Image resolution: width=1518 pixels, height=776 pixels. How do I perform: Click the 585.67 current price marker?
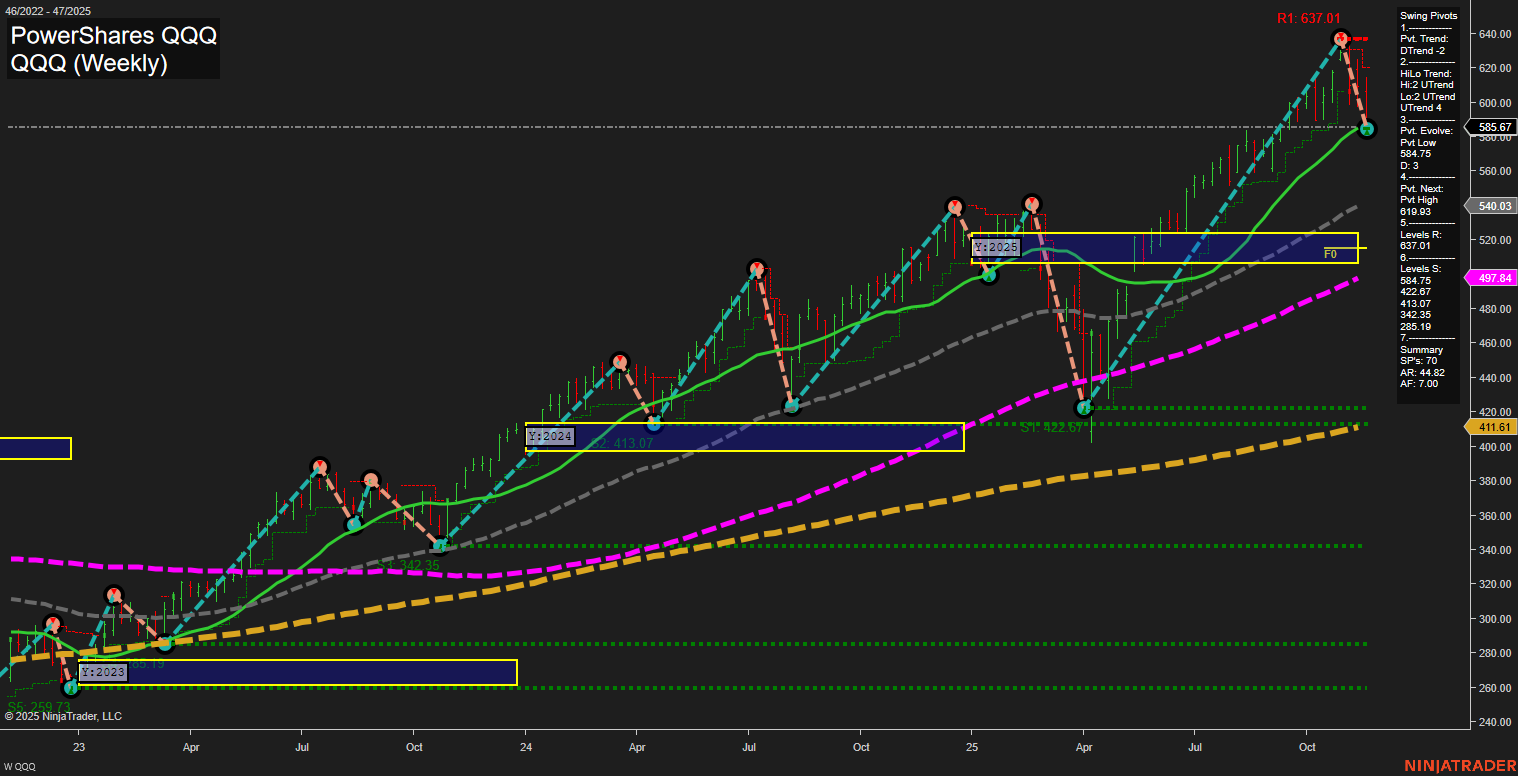pos(1494,127)
